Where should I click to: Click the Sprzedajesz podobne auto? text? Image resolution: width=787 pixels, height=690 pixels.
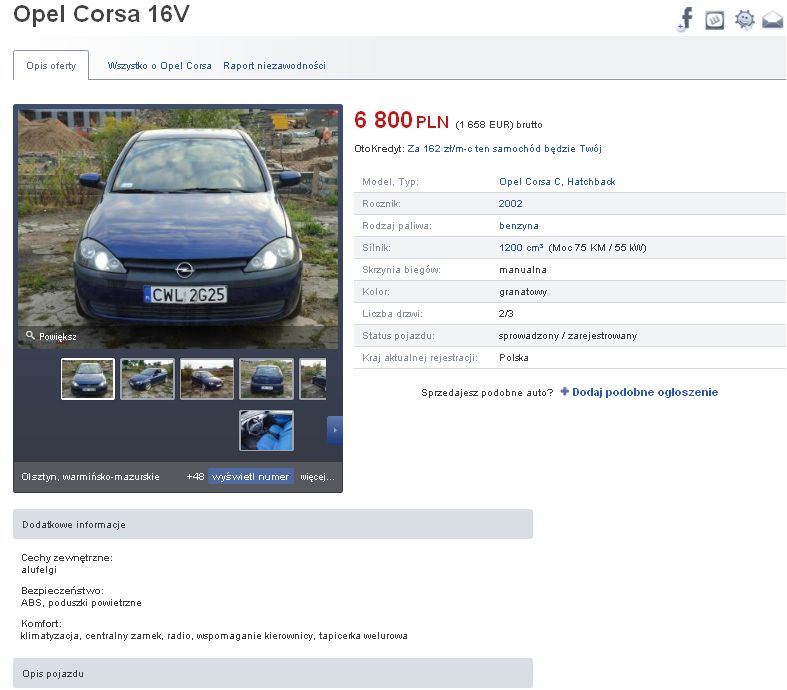487,392
